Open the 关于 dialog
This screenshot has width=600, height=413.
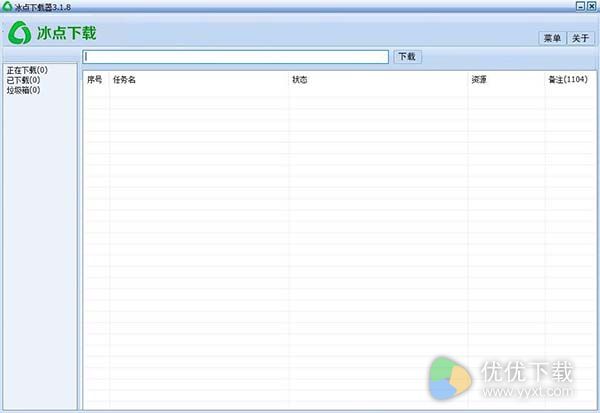click(580, 38)
